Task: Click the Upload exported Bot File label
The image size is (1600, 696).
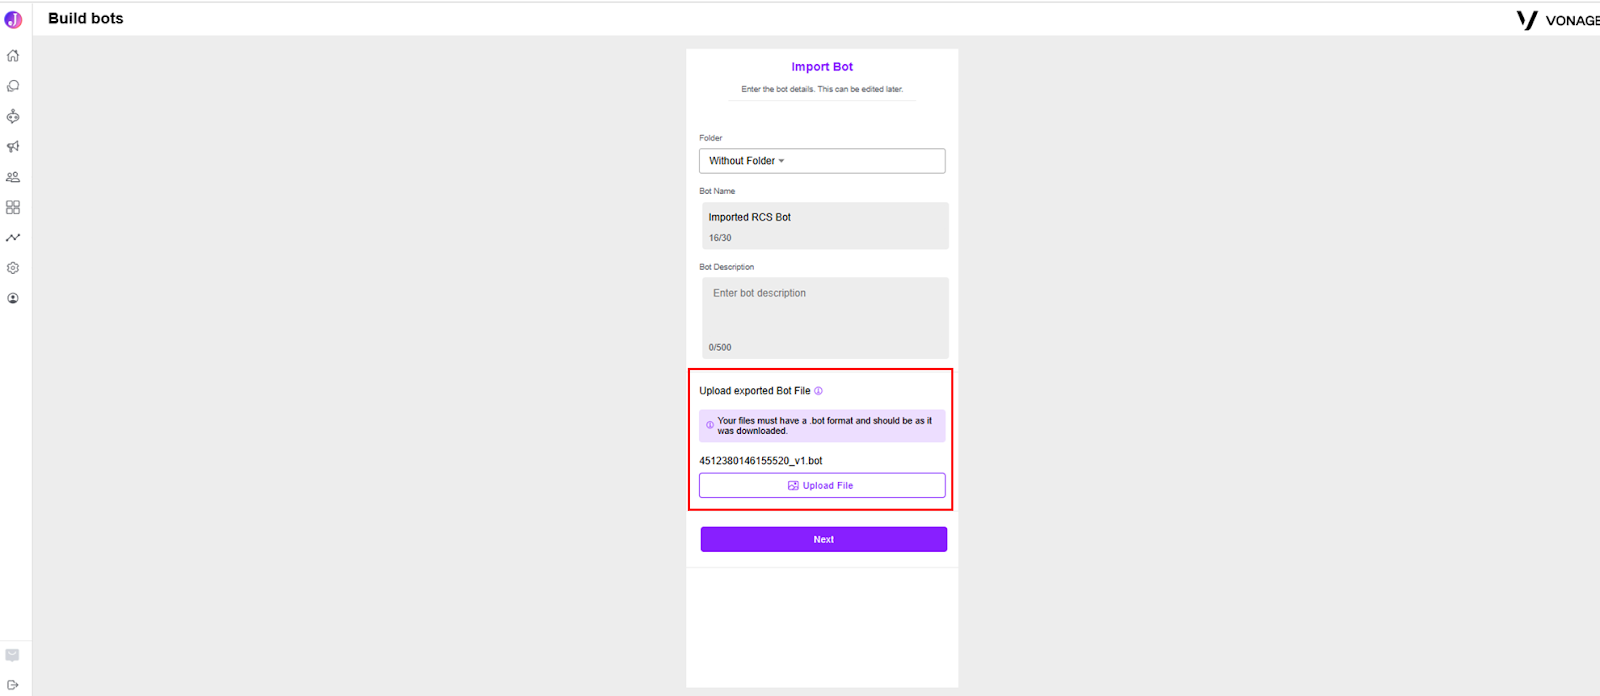Action: pyautogui.click(x=755, y=391)
